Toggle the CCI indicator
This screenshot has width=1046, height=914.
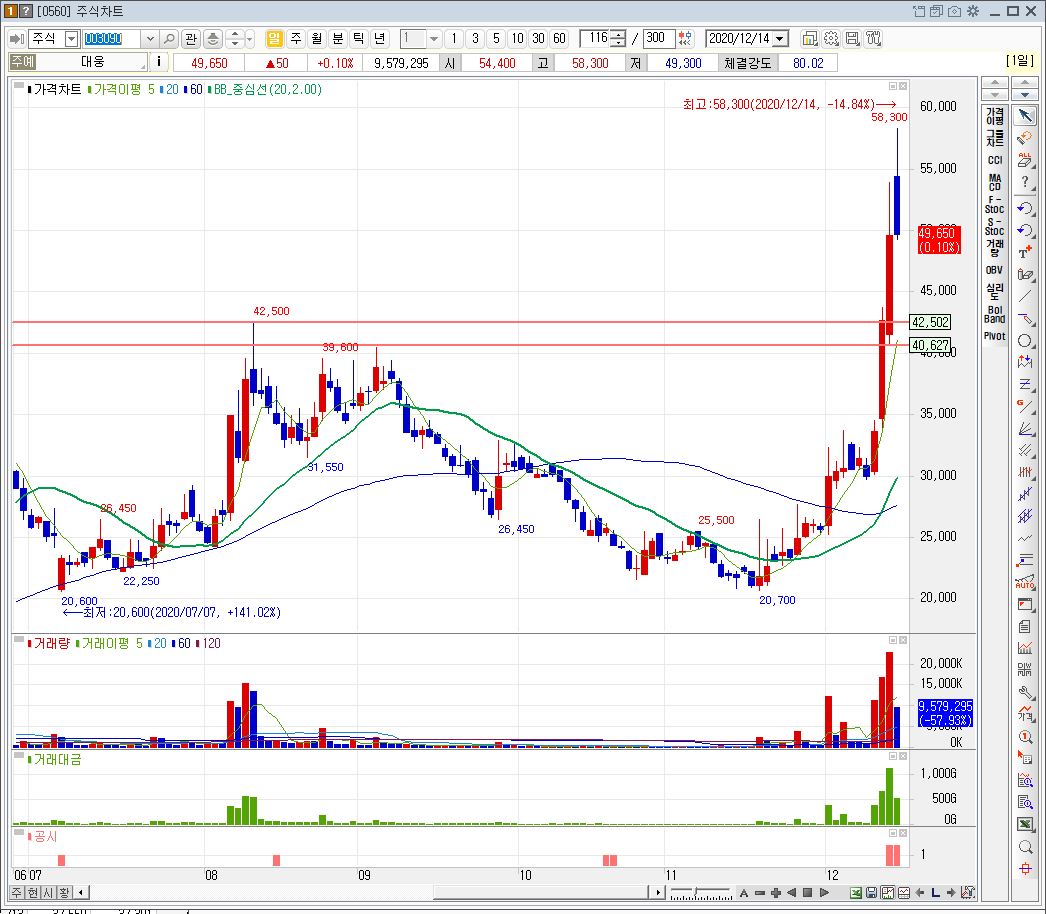995,160
